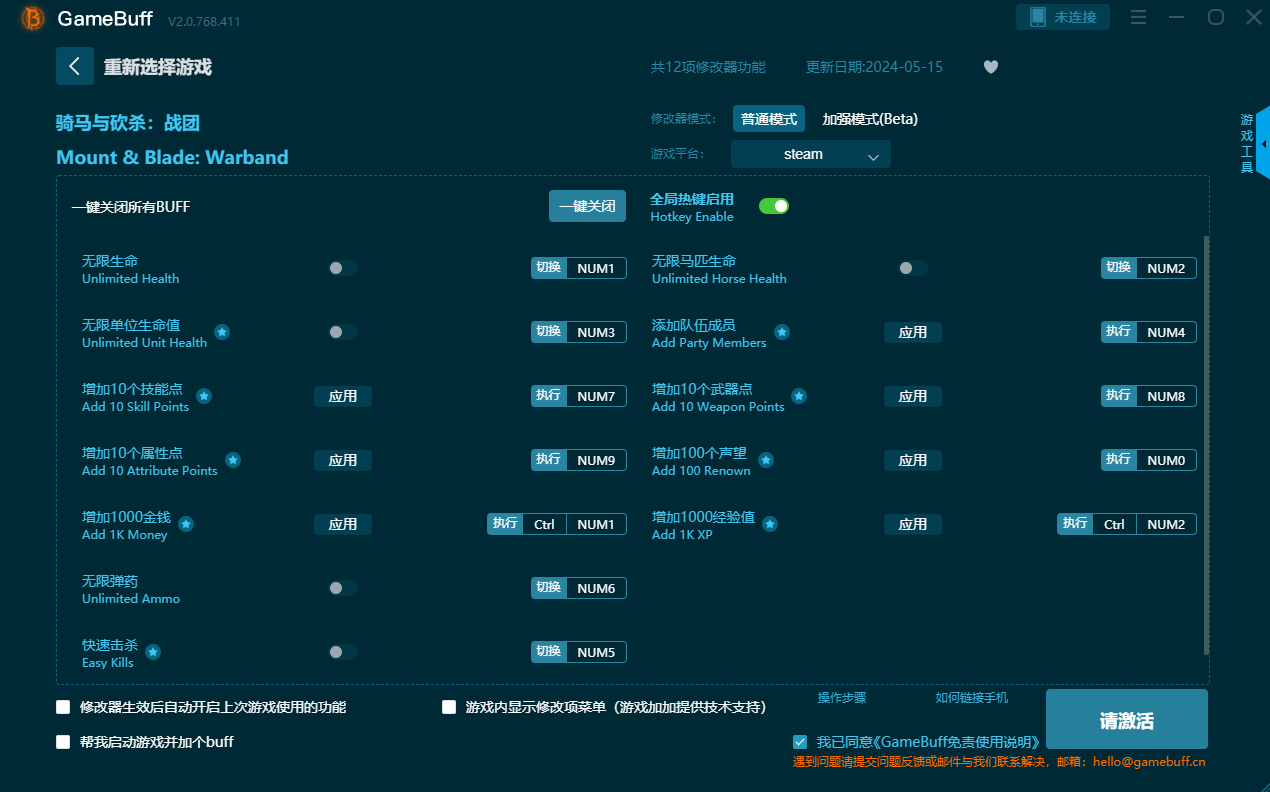
Task: Apply Add 100 Renown
Action: point(913,460)
